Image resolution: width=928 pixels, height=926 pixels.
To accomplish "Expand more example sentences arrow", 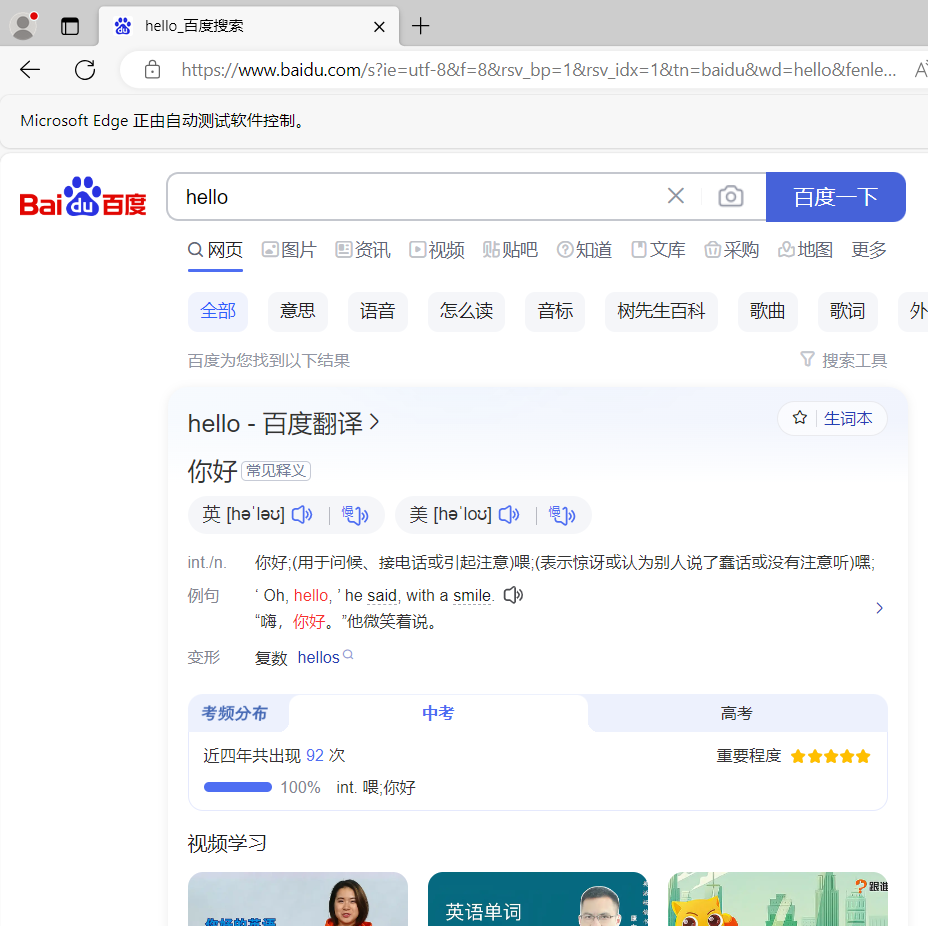I will click(x=879, y=608).
